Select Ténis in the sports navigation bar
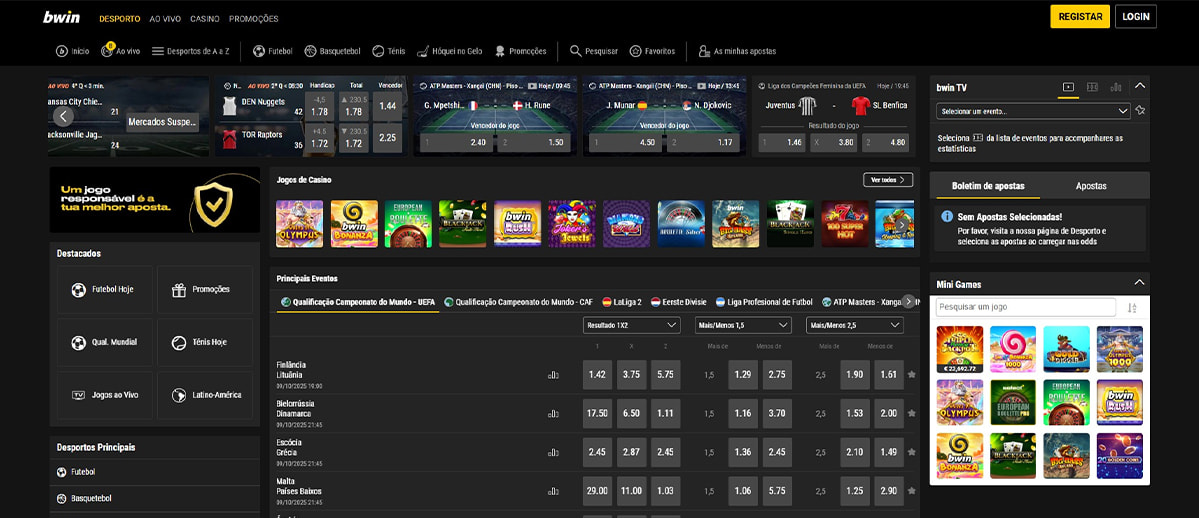The height and width of the screenshot is (518, 1199). 388,51
